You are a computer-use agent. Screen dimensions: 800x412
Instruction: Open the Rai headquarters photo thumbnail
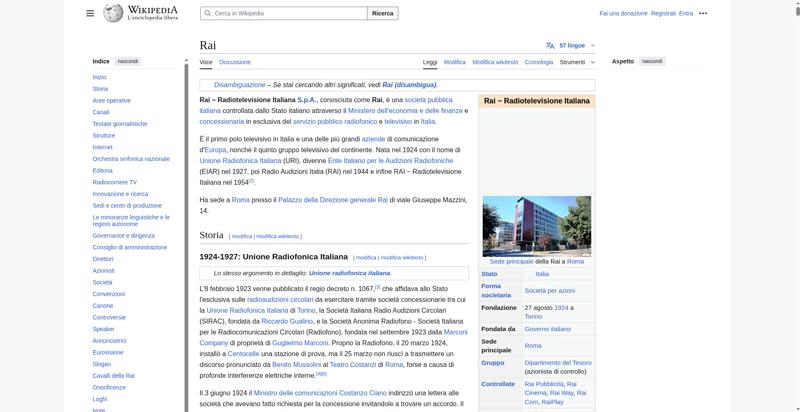coord(537,226)
